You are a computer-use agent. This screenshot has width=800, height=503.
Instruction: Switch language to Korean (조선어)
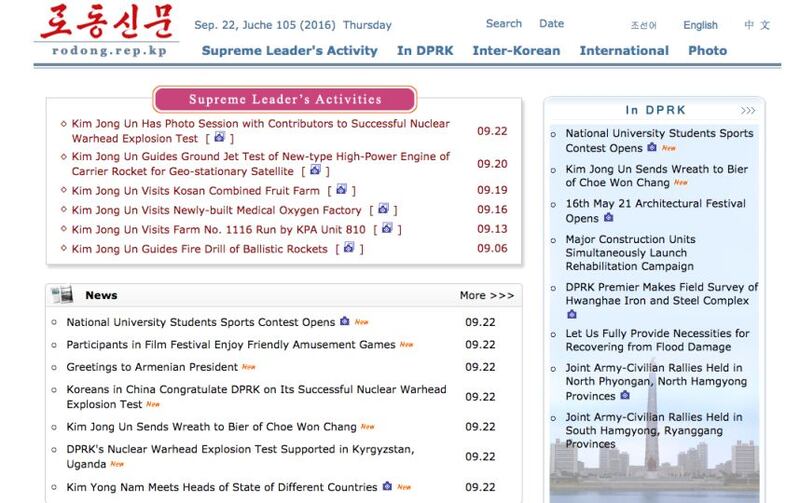click(643, 25)
